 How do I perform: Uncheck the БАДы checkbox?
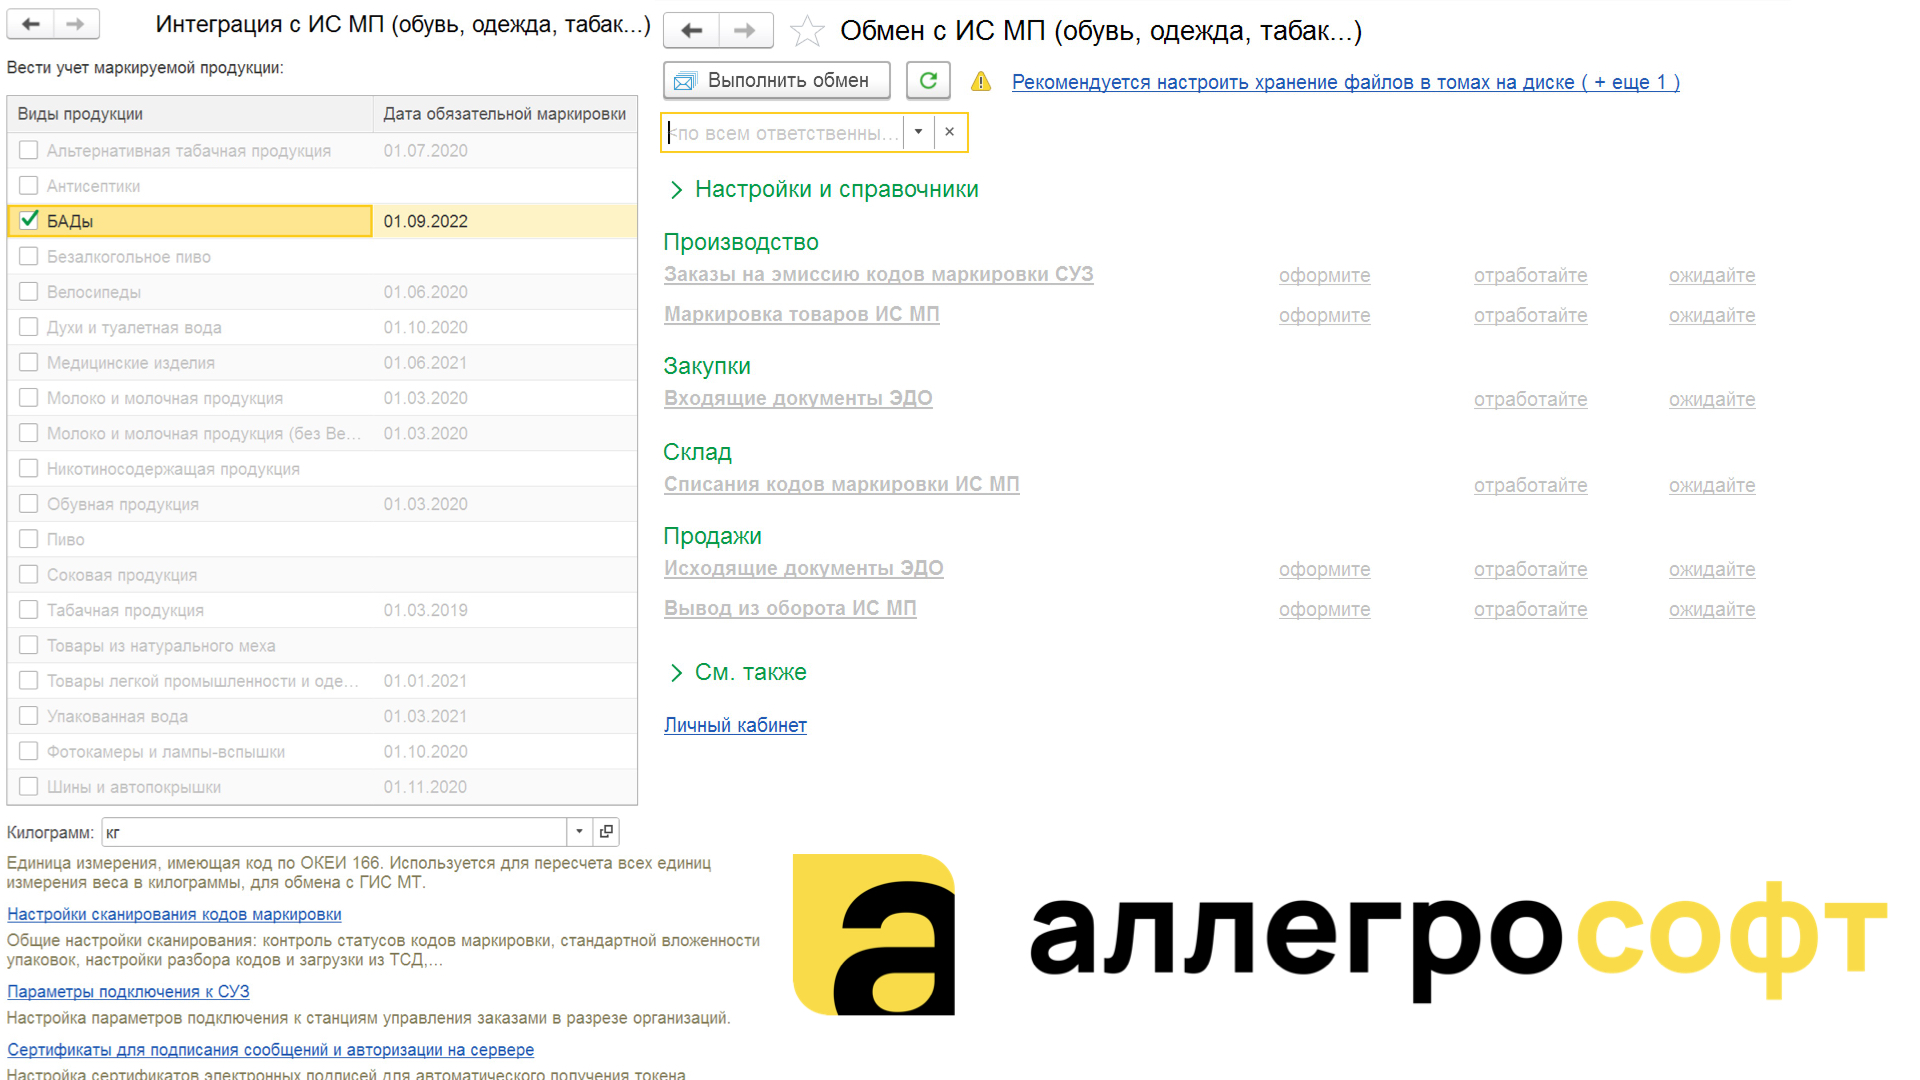click(29, 220)
